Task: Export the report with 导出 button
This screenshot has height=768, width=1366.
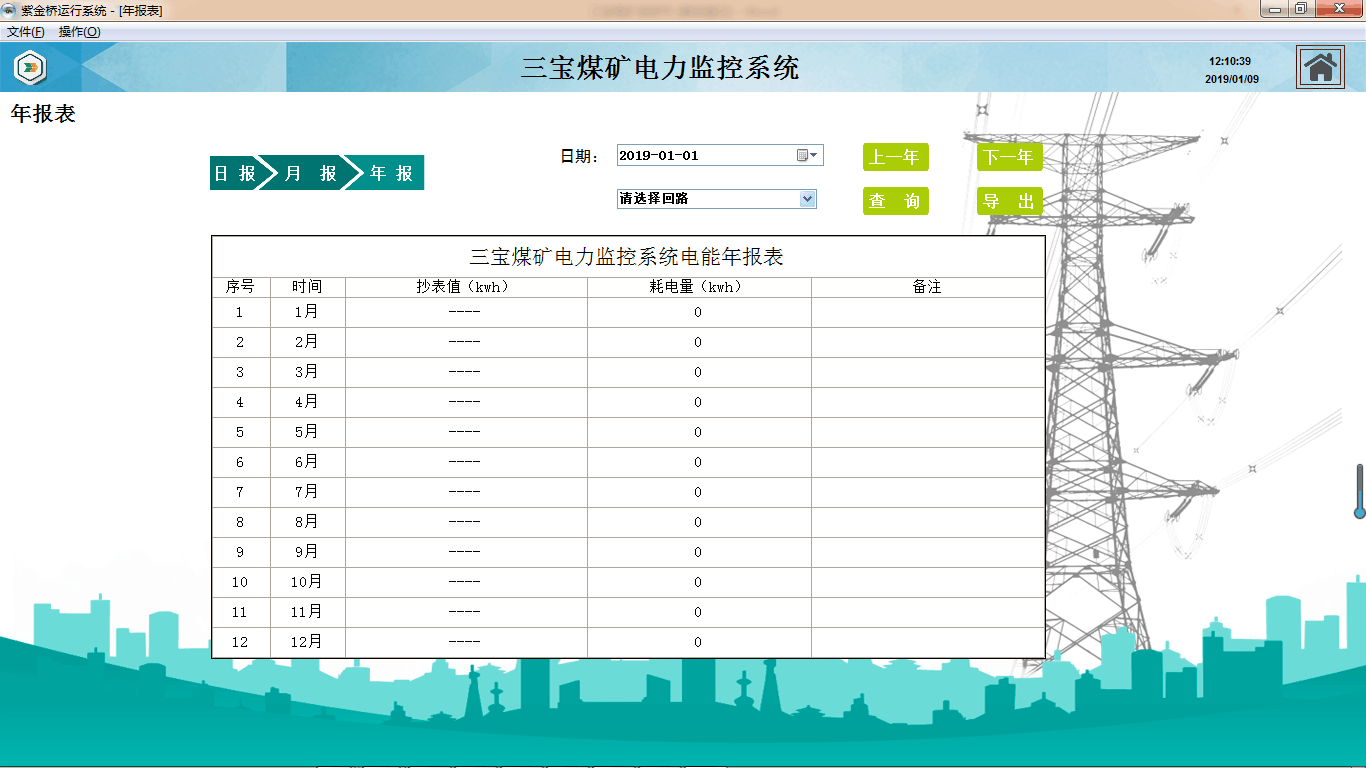Action: pos(1009,201)
